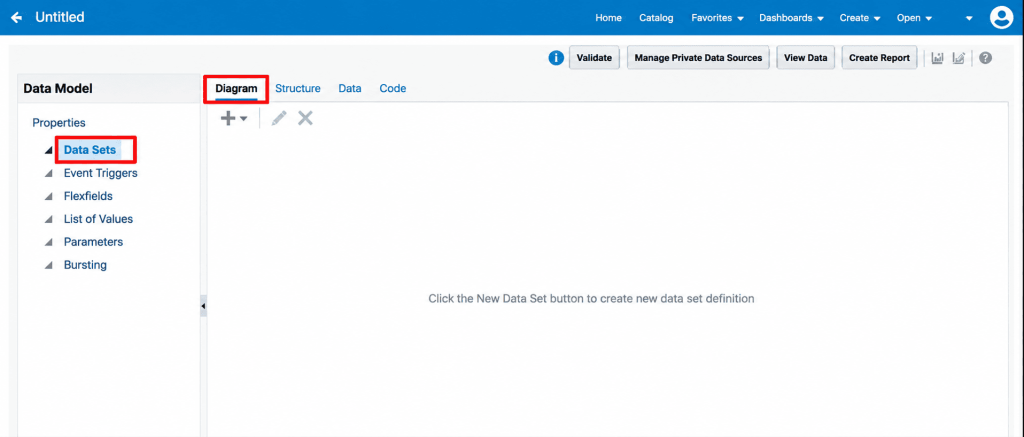
Task: Select Data Sets in the tree
Action: pyautogui.click(x=89, y=150)
